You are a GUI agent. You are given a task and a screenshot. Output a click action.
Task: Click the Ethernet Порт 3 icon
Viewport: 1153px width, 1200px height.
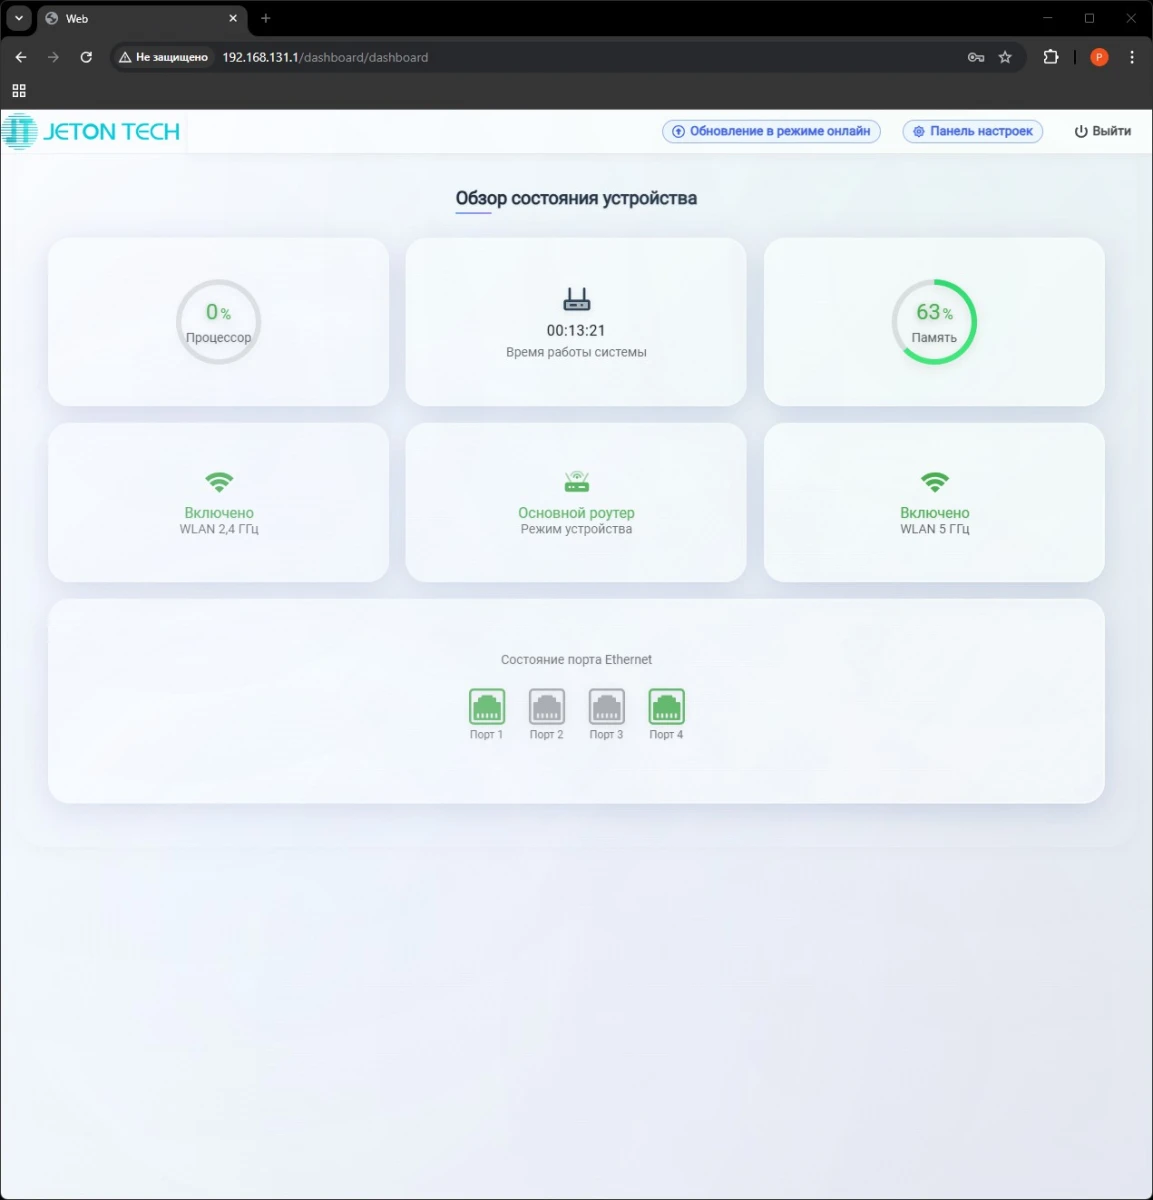pos(607,707)
